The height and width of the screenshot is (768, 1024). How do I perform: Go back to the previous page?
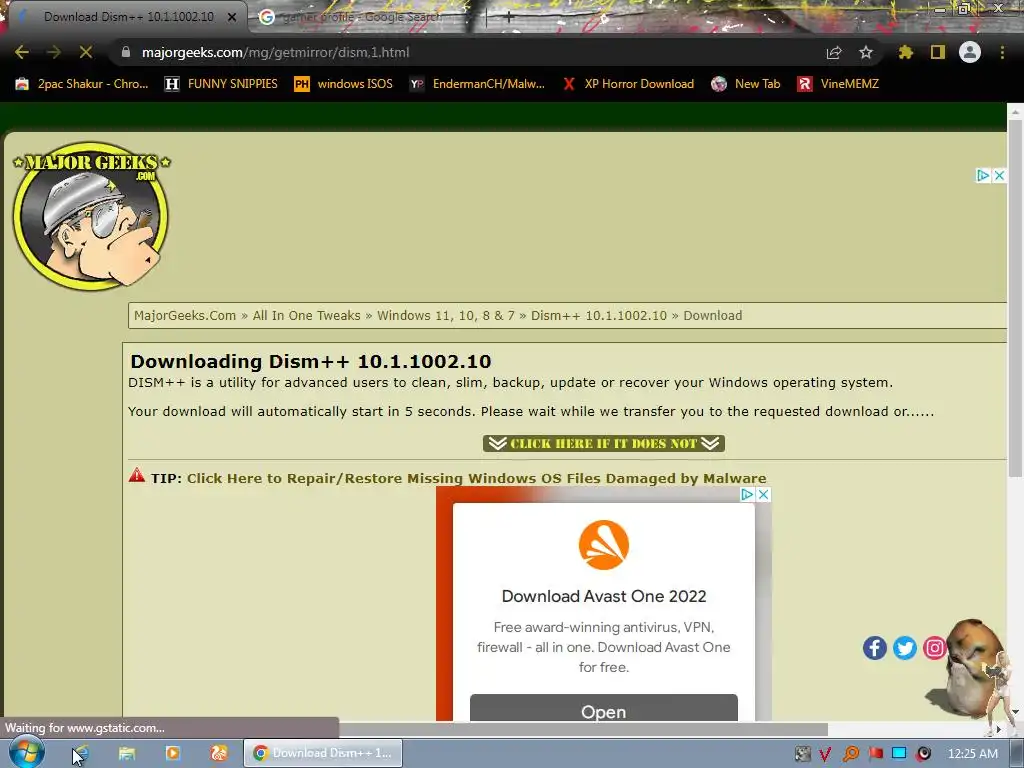(x=22, y=52)
